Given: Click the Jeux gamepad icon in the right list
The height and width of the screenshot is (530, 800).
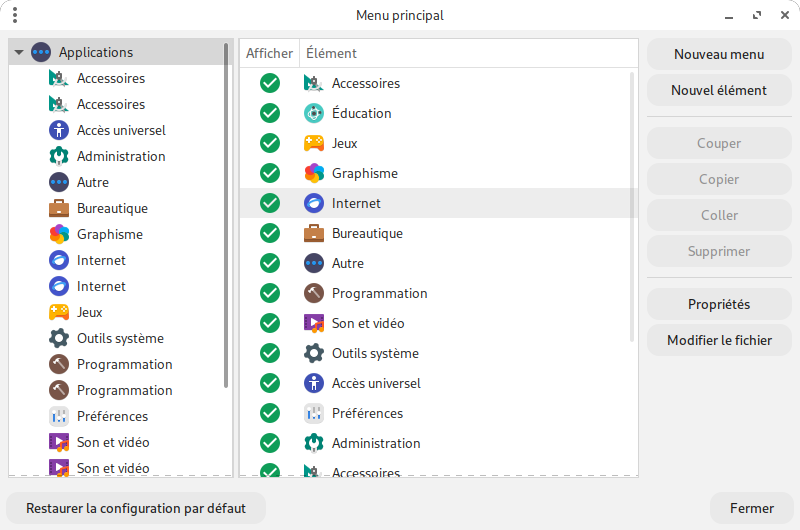Looking at the screenshot, I should 314,143.
